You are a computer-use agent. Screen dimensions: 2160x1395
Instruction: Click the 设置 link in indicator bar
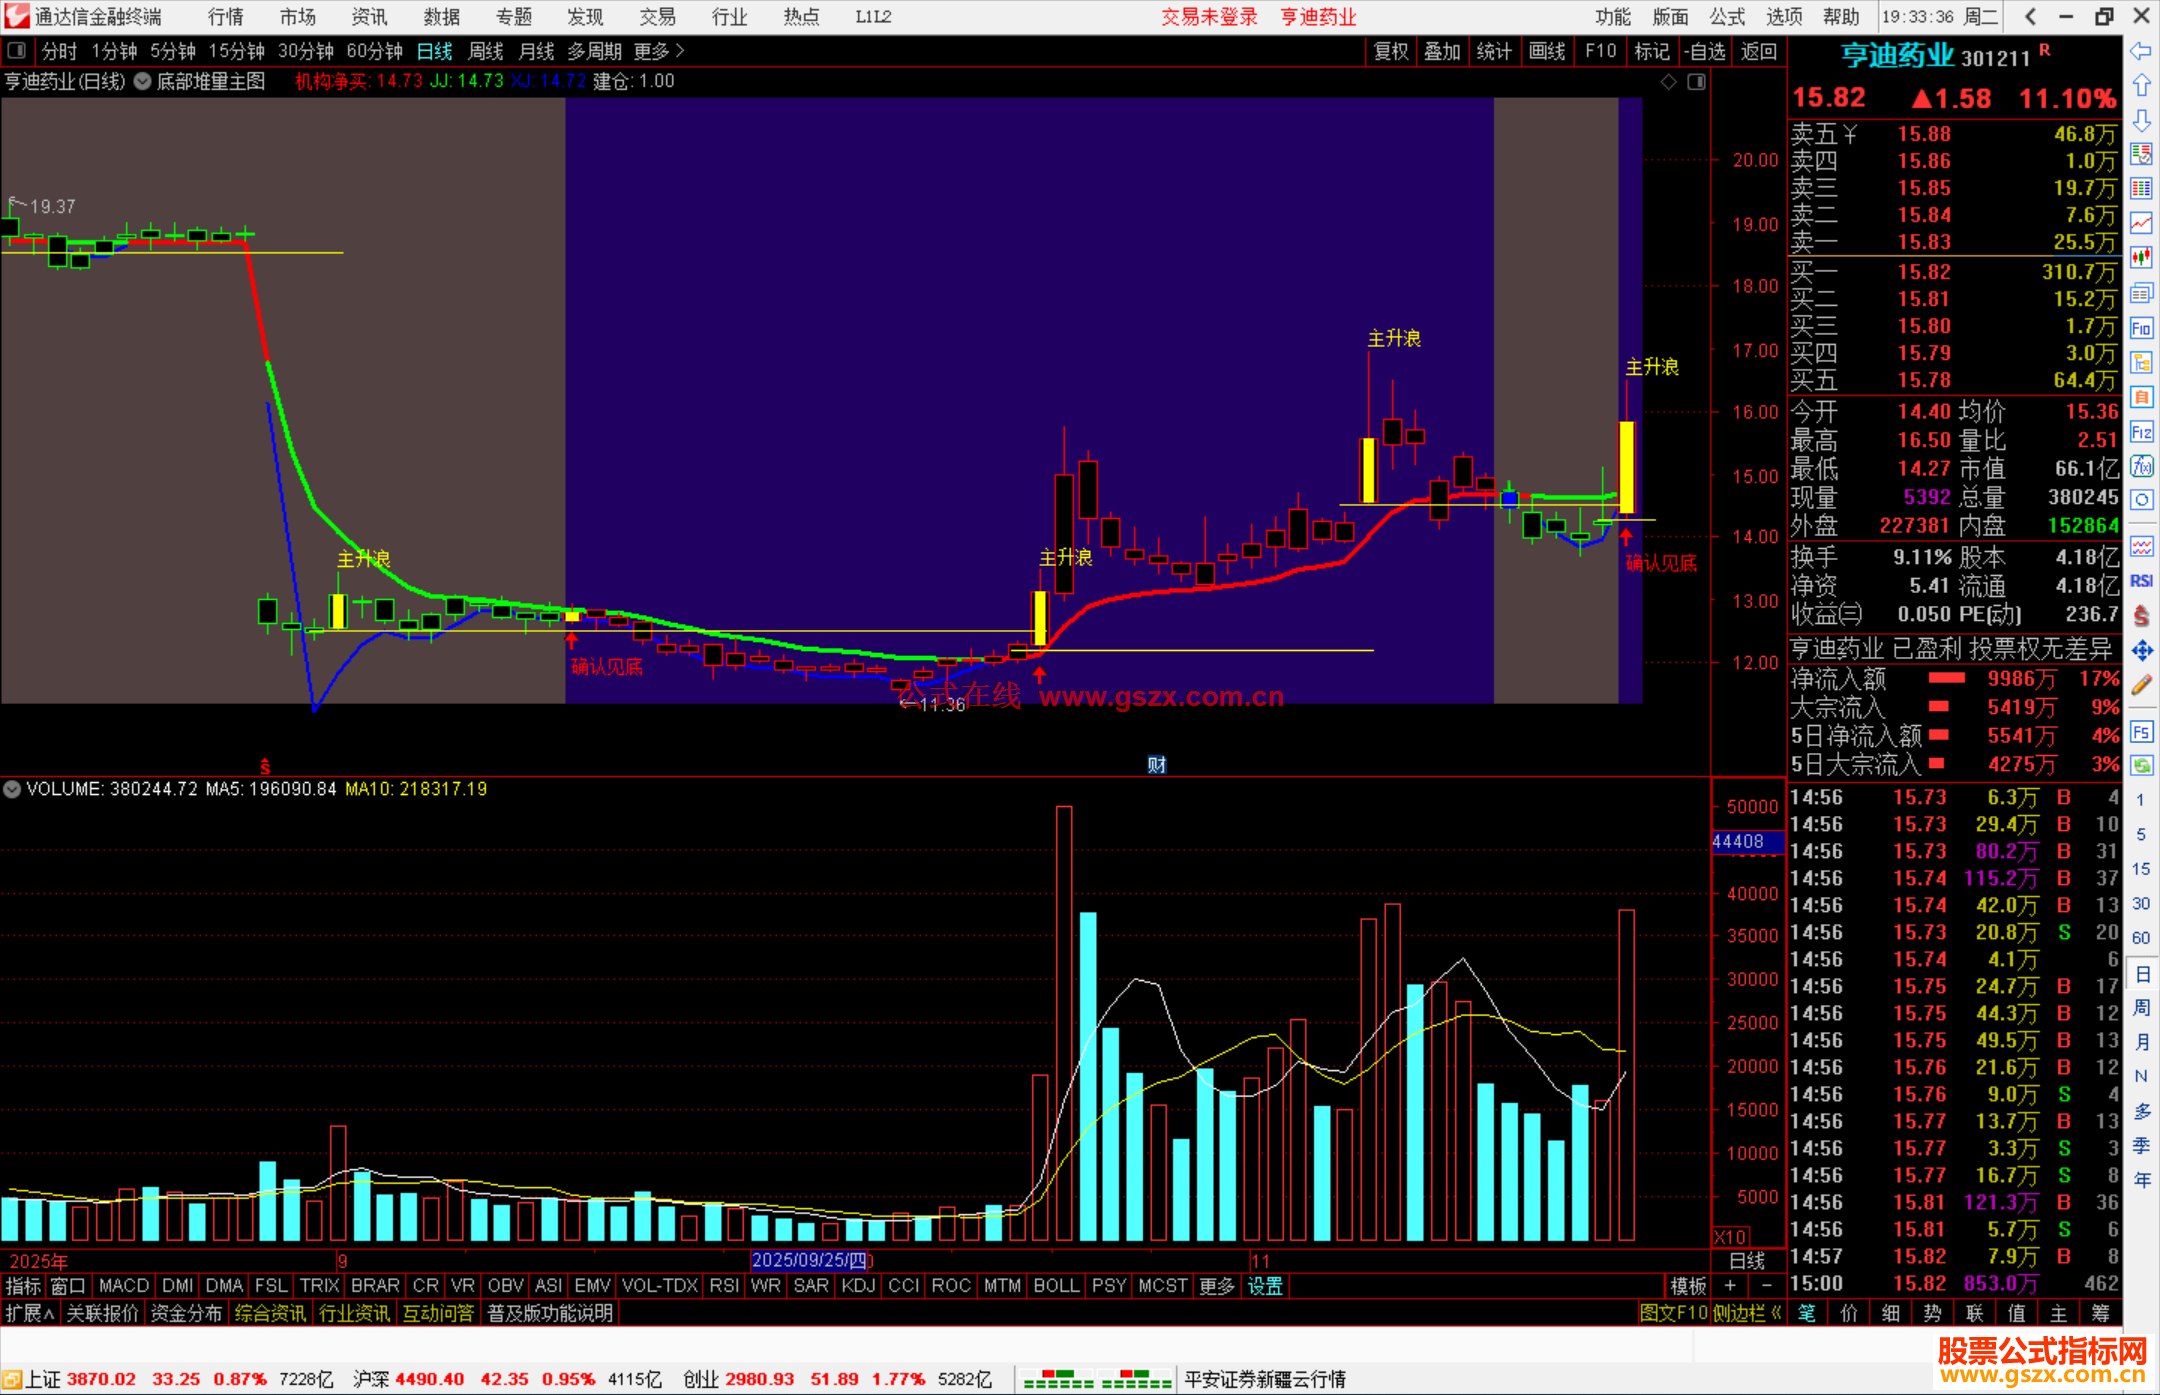coord(1264,1286)
